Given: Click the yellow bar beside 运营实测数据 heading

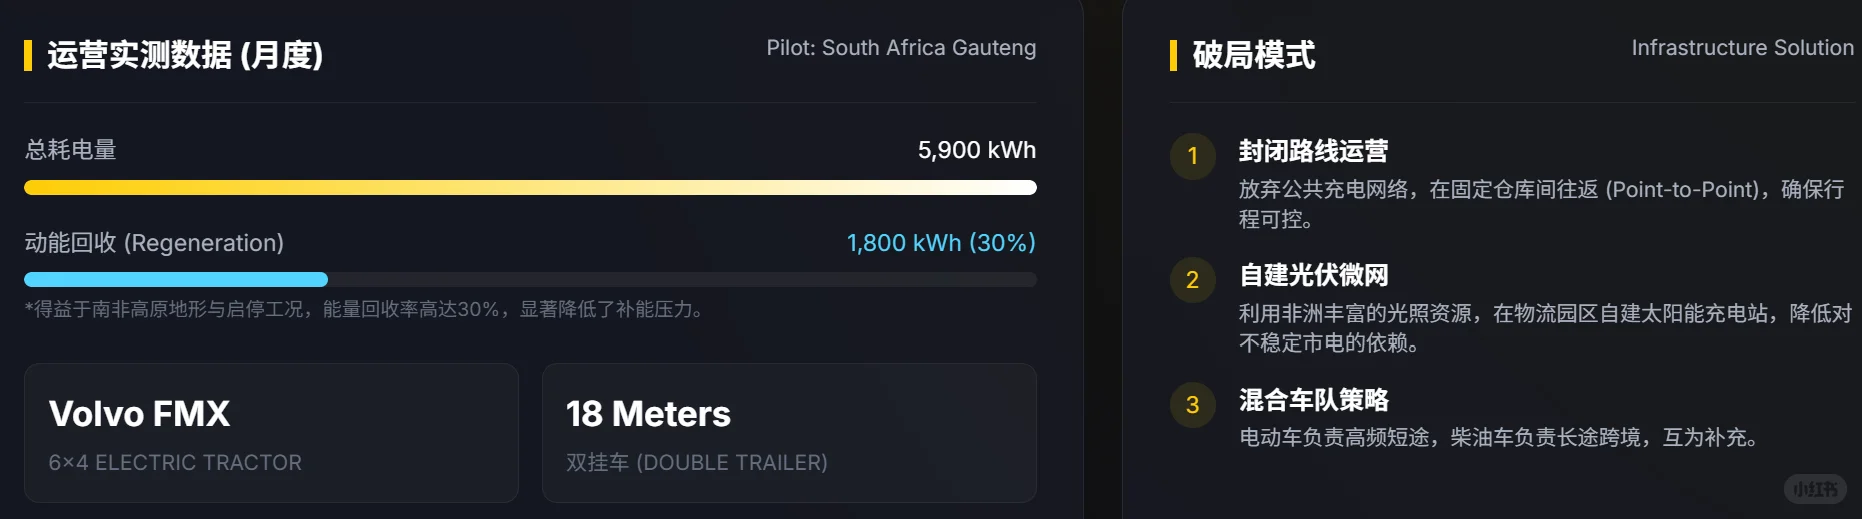Looking at the screenshot, I should [27, 55].
